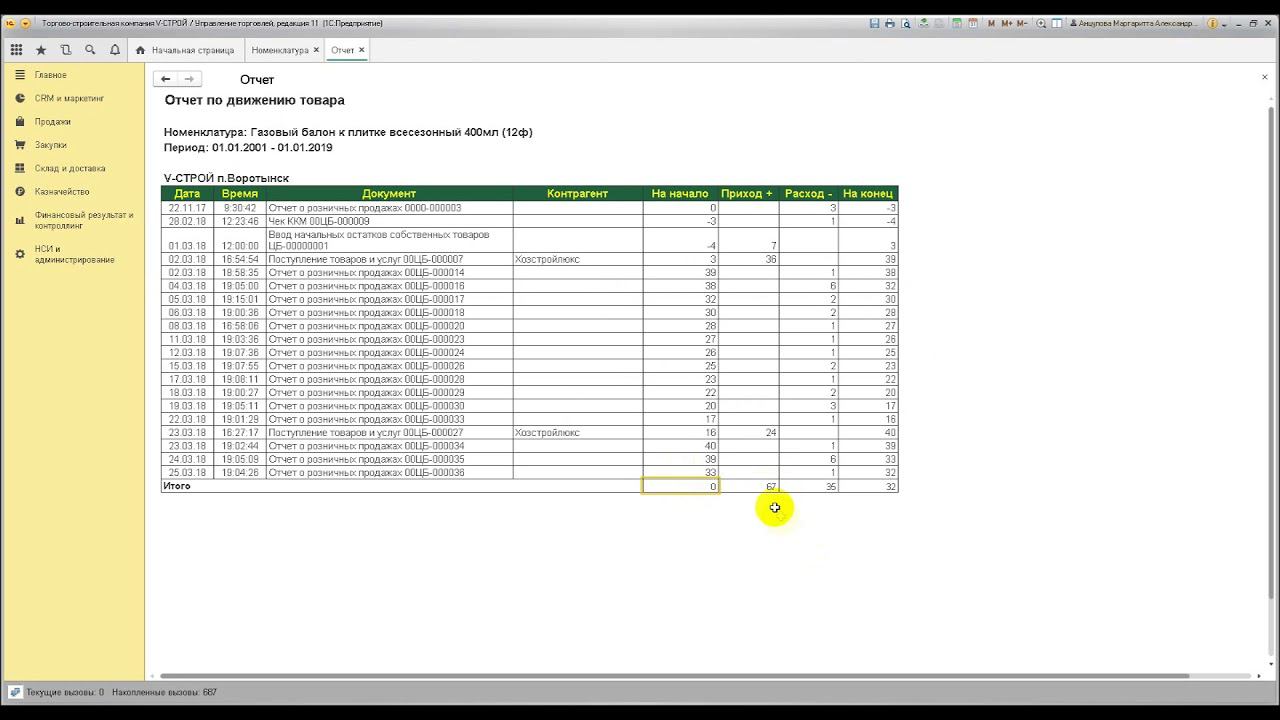Click the Расход - column header
This screenshot has height=720, width=1280.
point(809,194)
